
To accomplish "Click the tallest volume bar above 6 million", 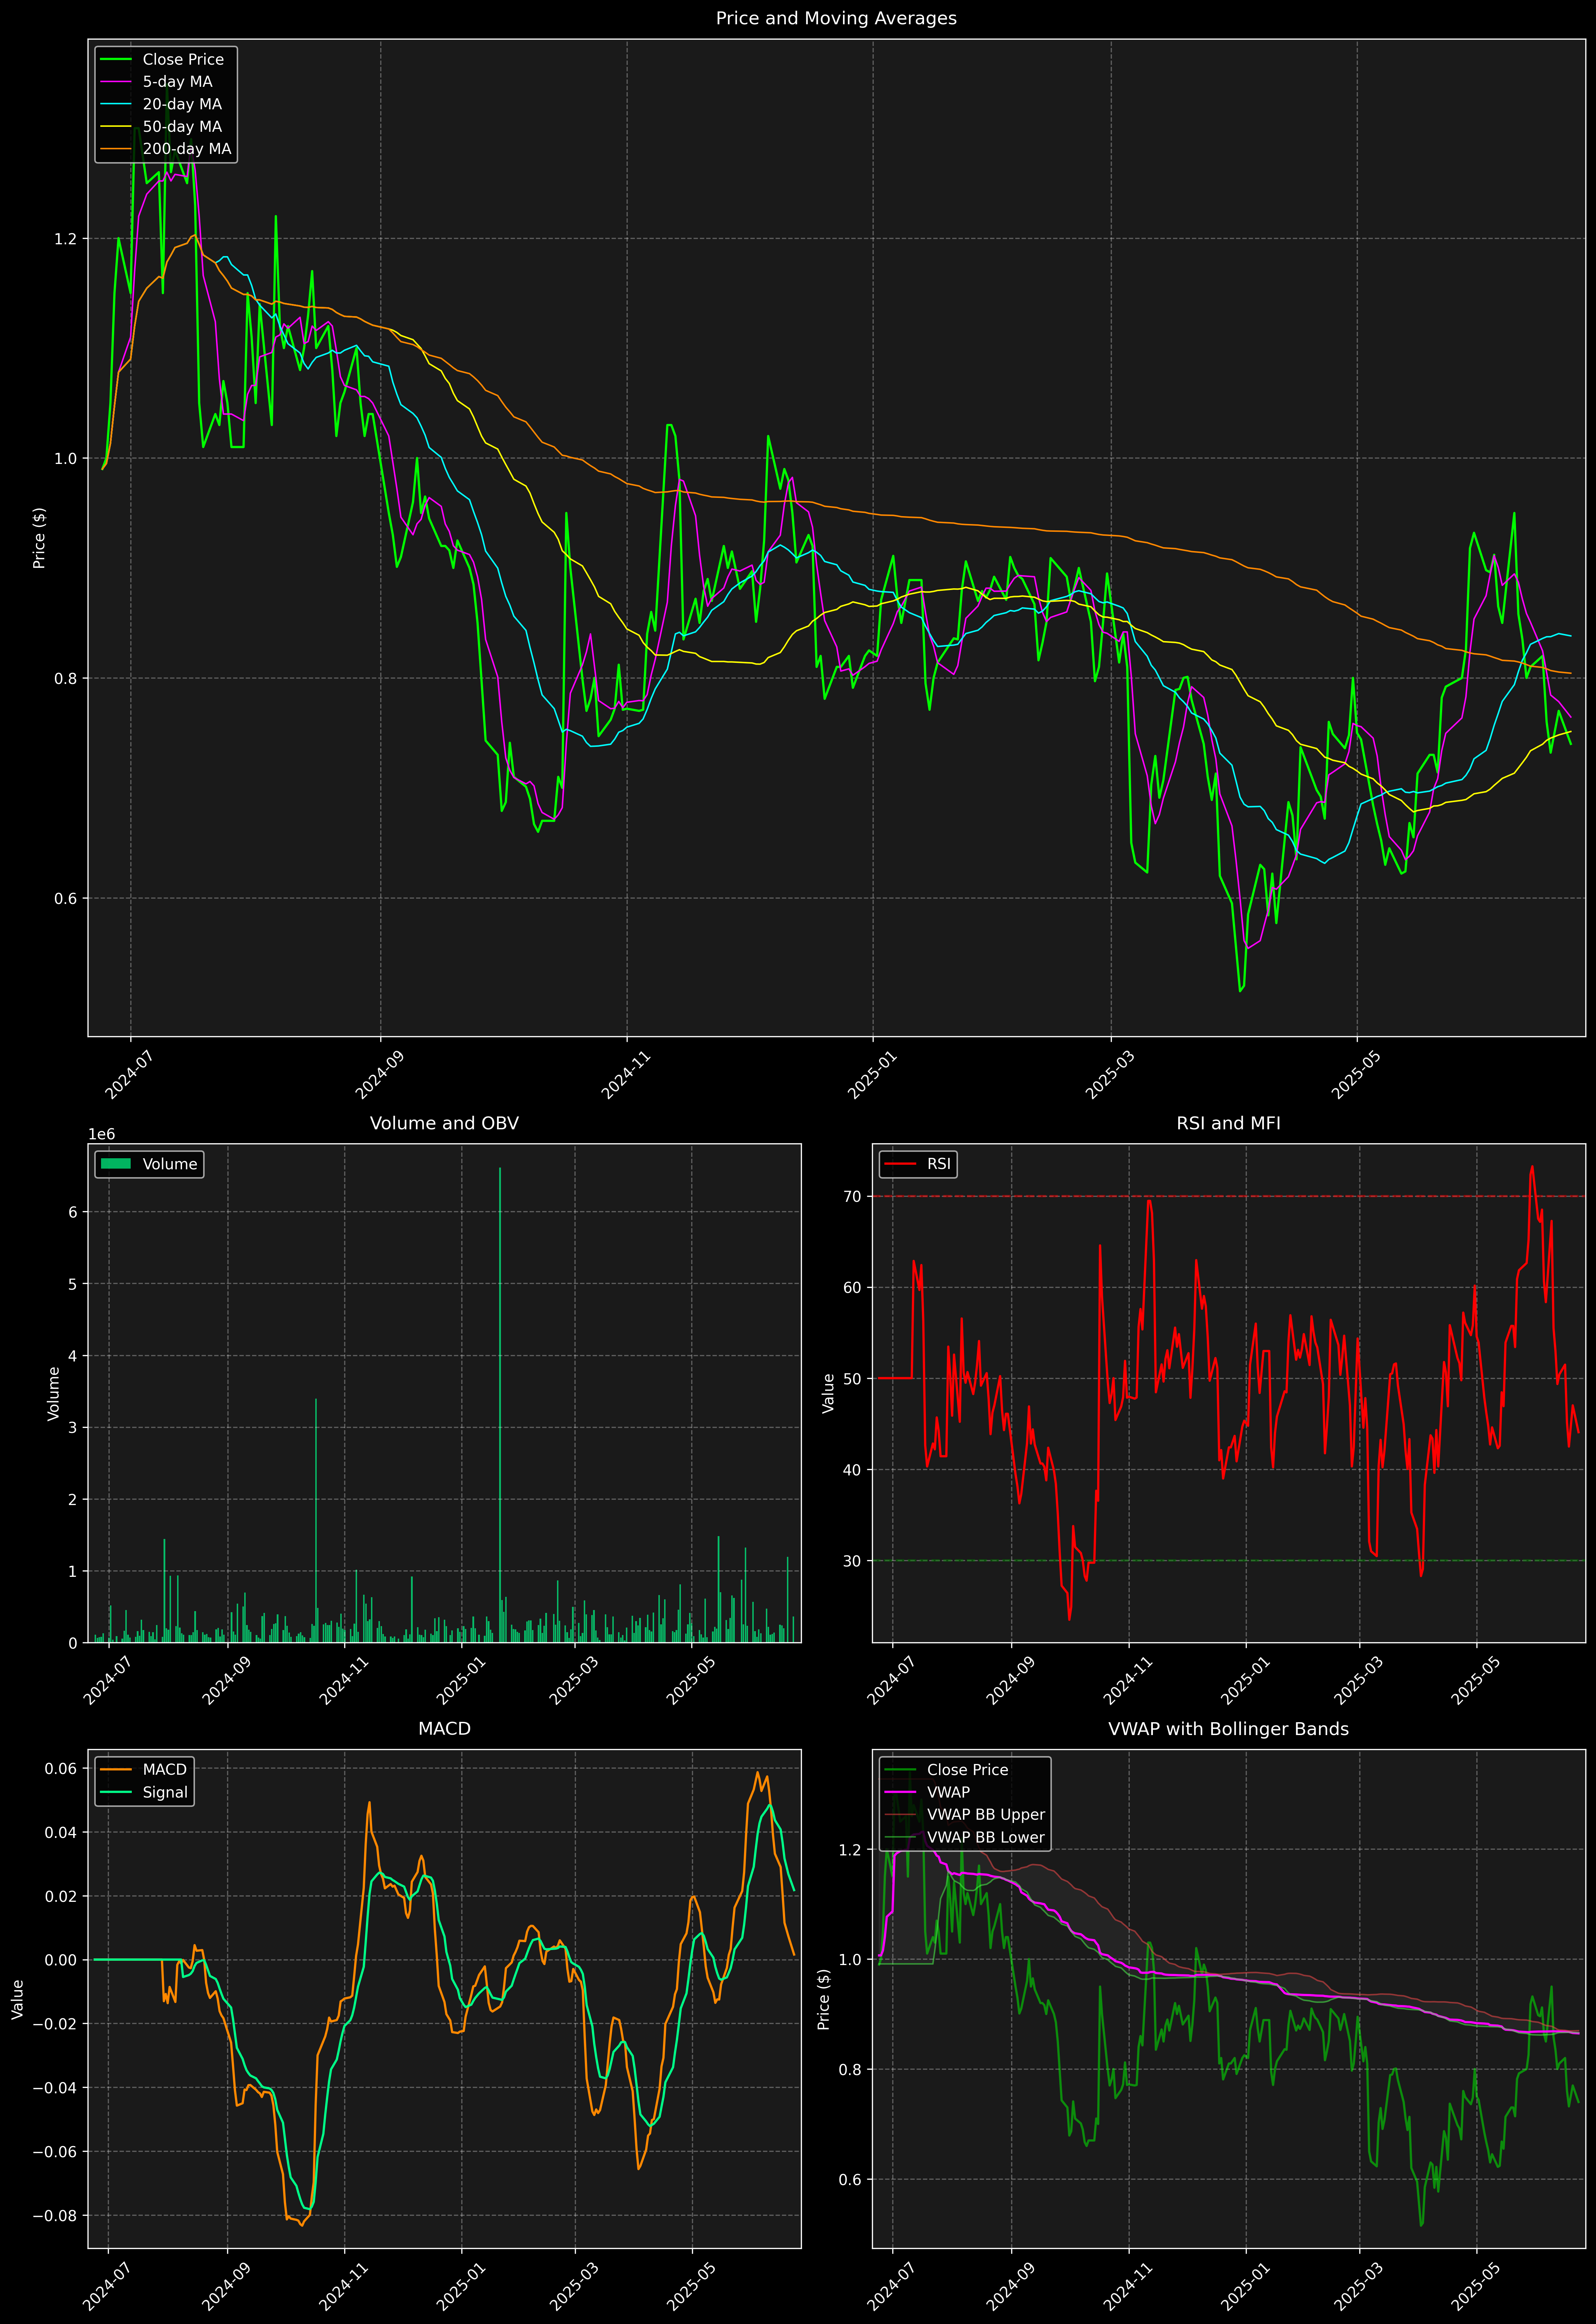I will pos(500,1405).
